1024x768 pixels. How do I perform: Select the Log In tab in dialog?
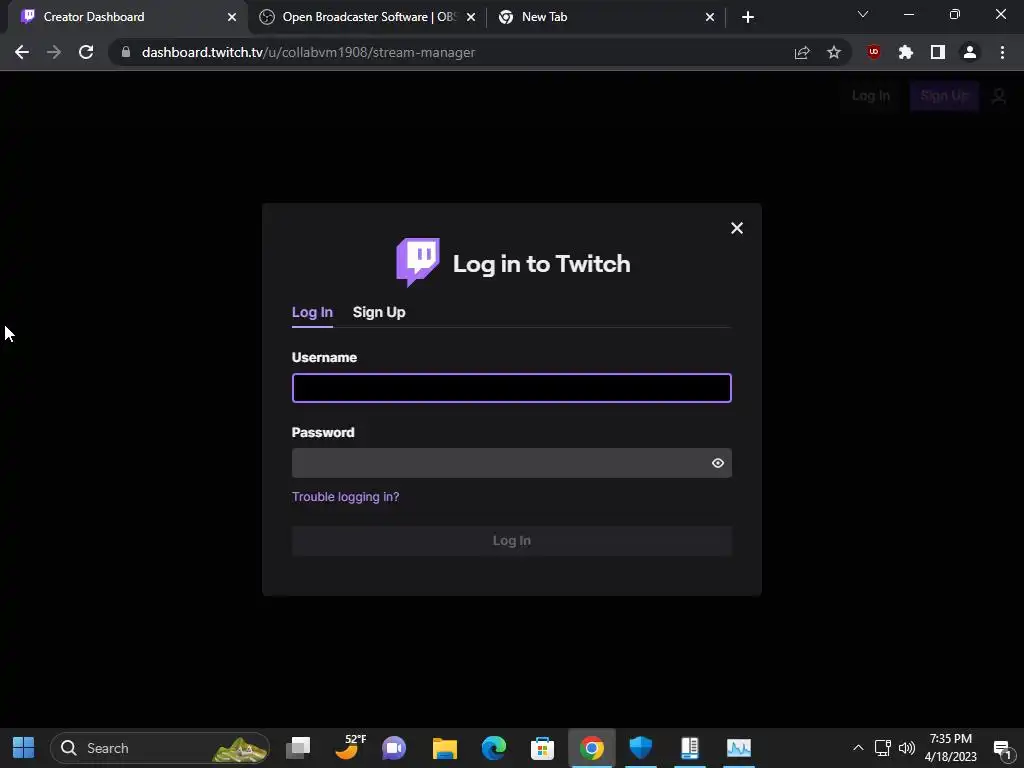coord(312,312)
